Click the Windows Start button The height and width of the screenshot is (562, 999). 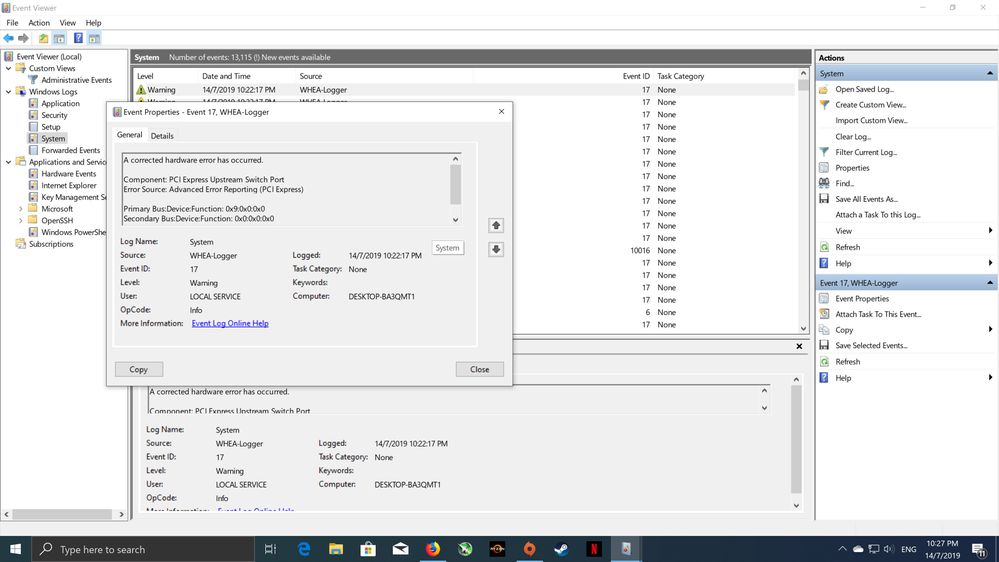coord(15,549)
